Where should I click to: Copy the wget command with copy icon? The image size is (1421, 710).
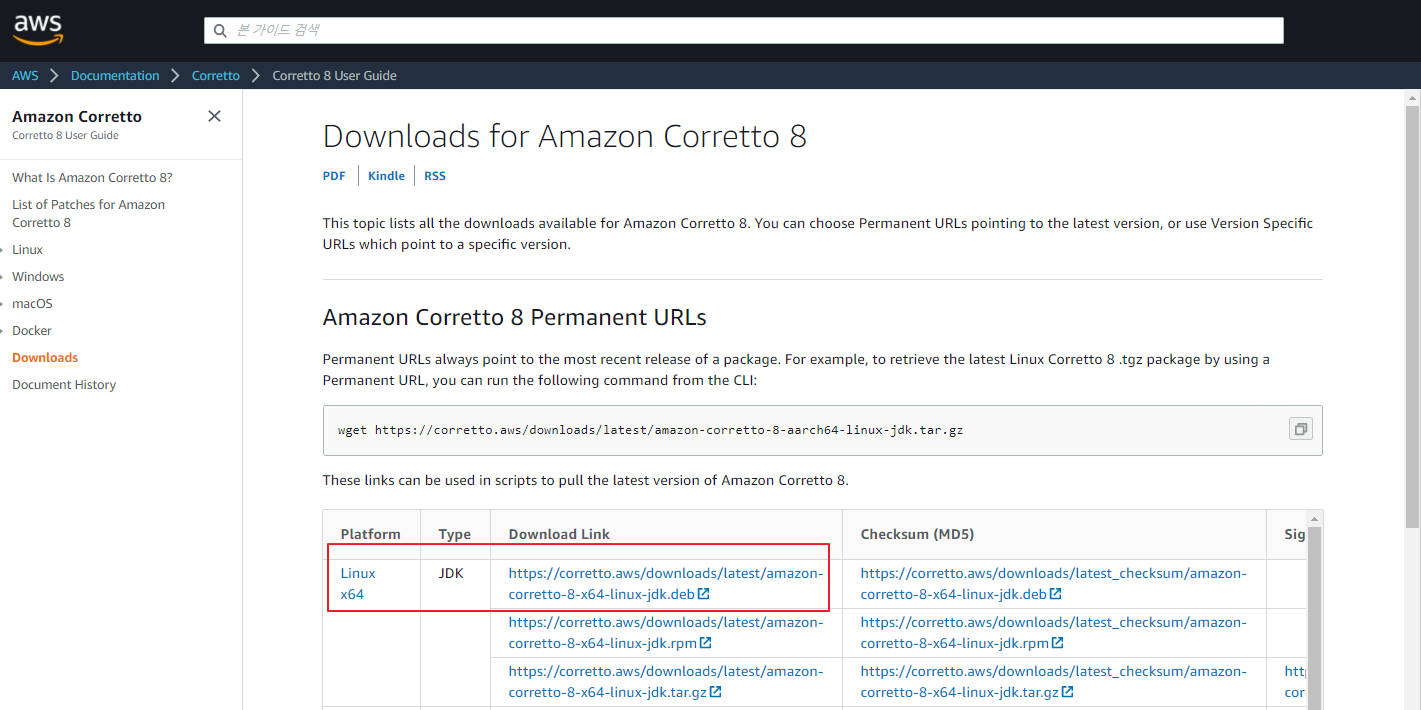click(x=1300, y=429)
